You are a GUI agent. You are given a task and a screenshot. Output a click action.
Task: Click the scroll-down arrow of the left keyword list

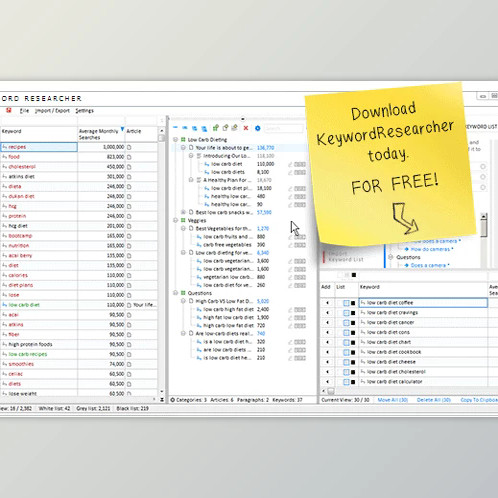point(162,392)
